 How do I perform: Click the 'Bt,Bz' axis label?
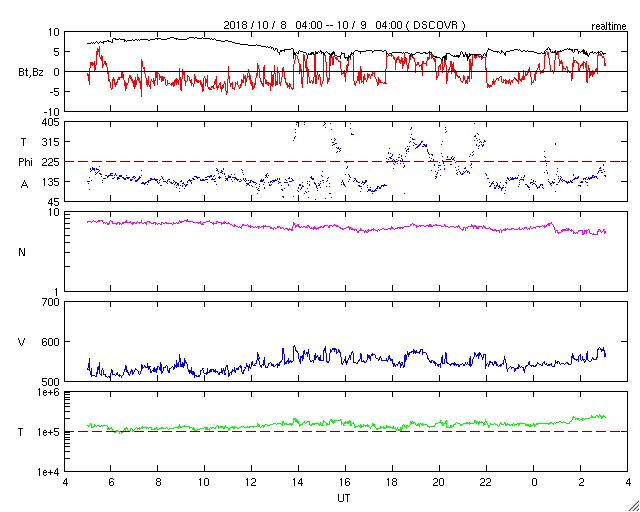coord(31,73)
